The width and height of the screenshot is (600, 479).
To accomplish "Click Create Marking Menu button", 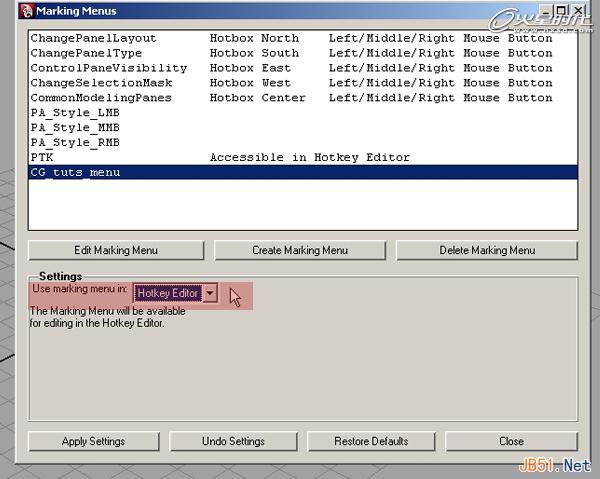I will (x=300, y=250).
